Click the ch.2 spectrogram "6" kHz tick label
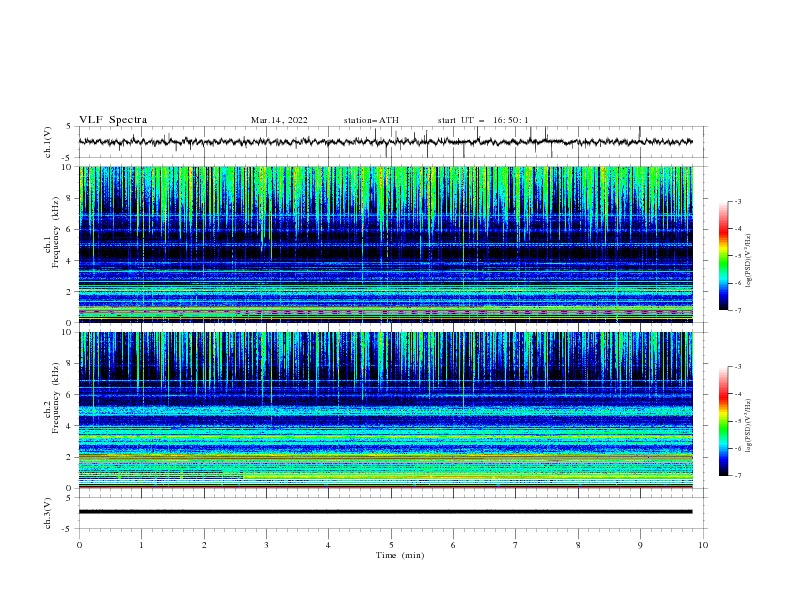792x612 pixels. tap(71, 395)
